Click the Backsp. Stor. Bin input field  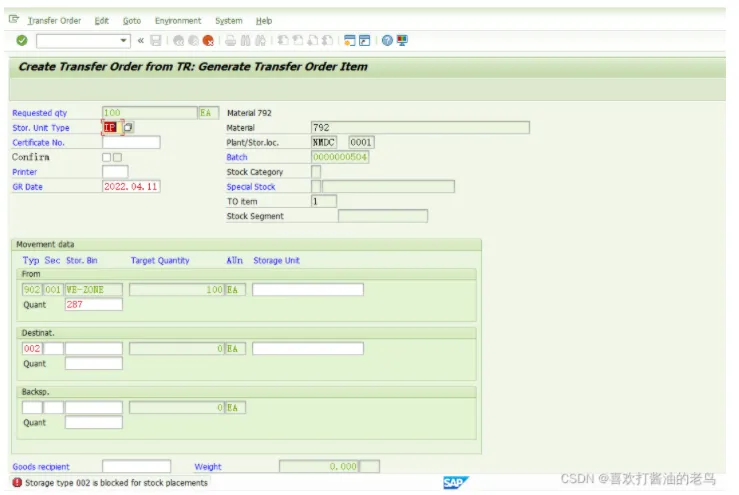tap(94, 407)
